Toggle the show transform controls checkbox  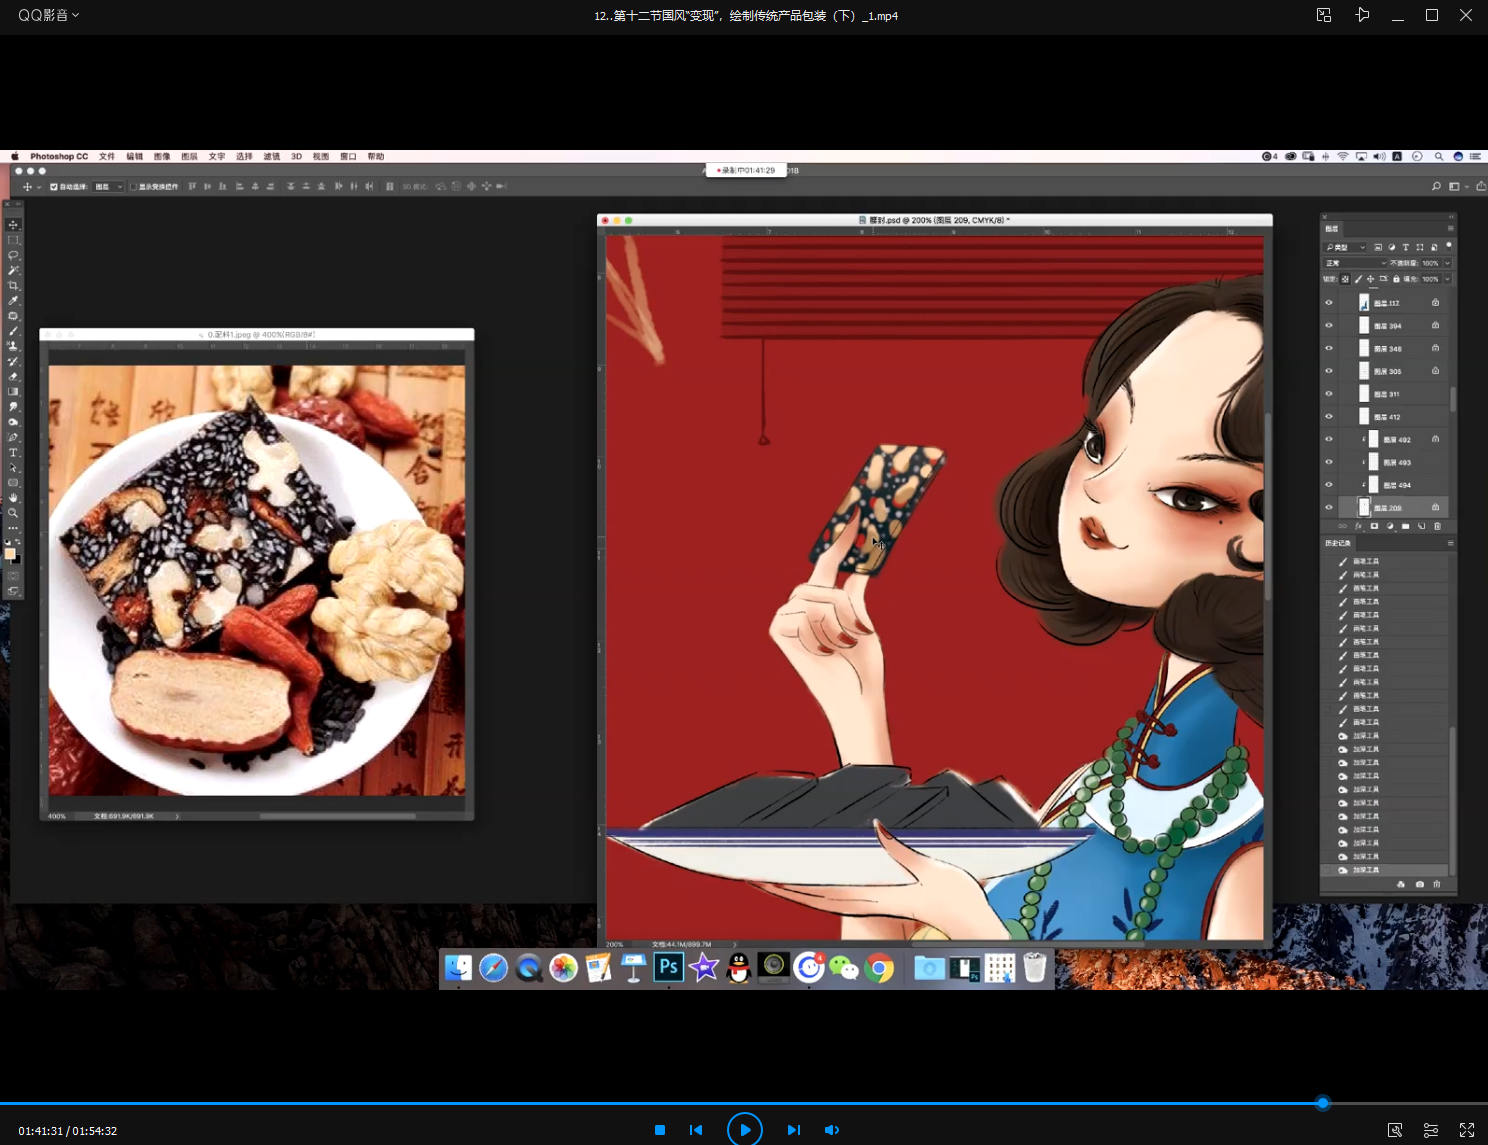133,186
